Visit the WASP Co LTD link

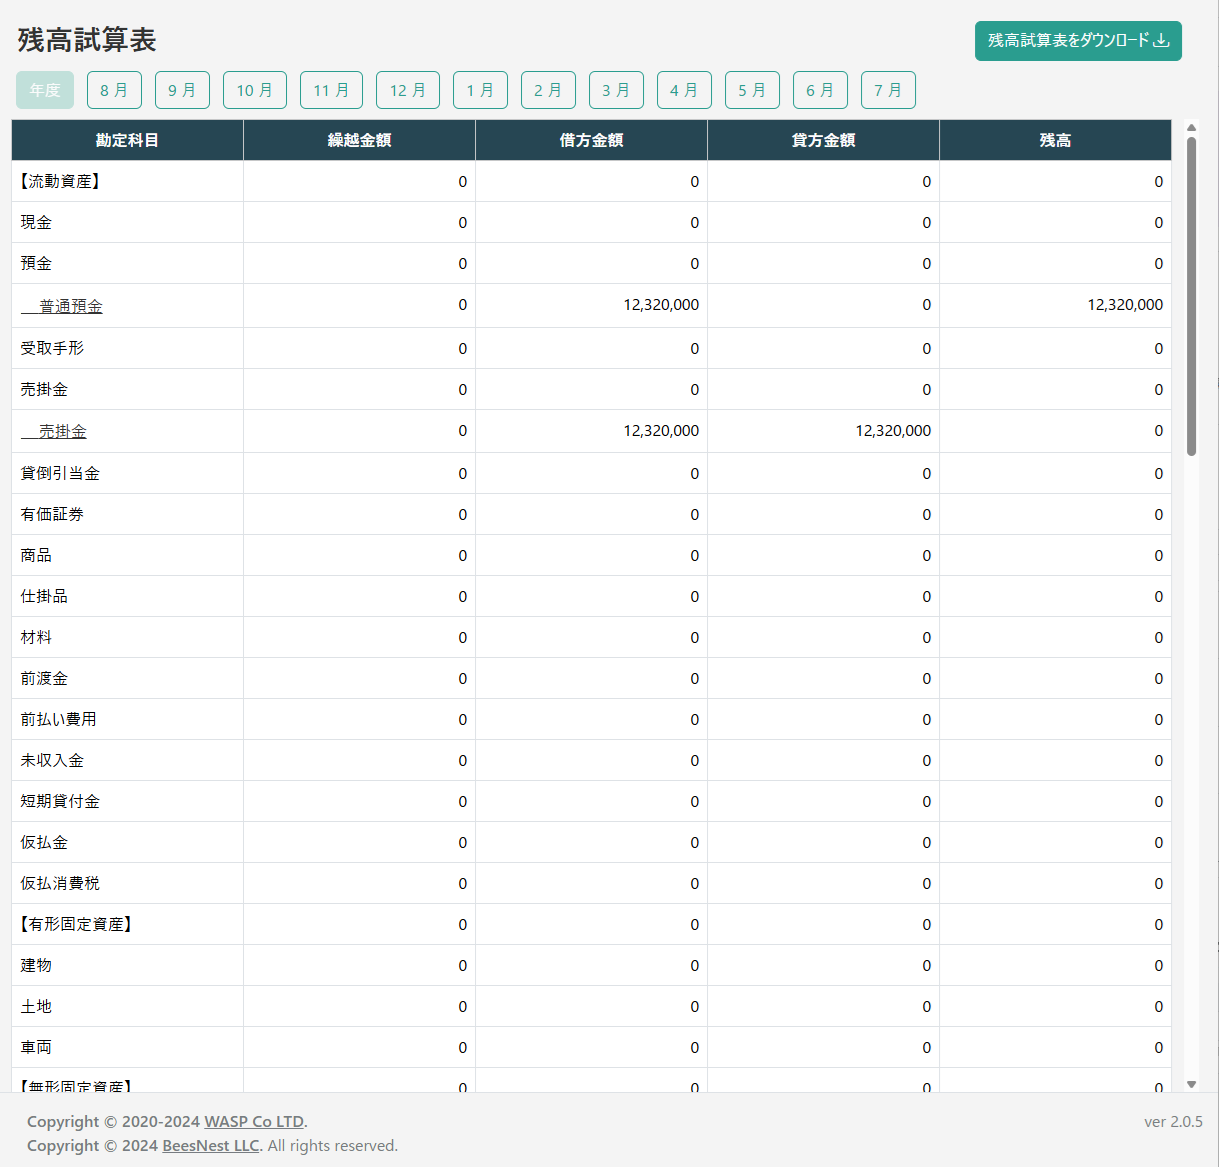click(x=254, y=1121)
